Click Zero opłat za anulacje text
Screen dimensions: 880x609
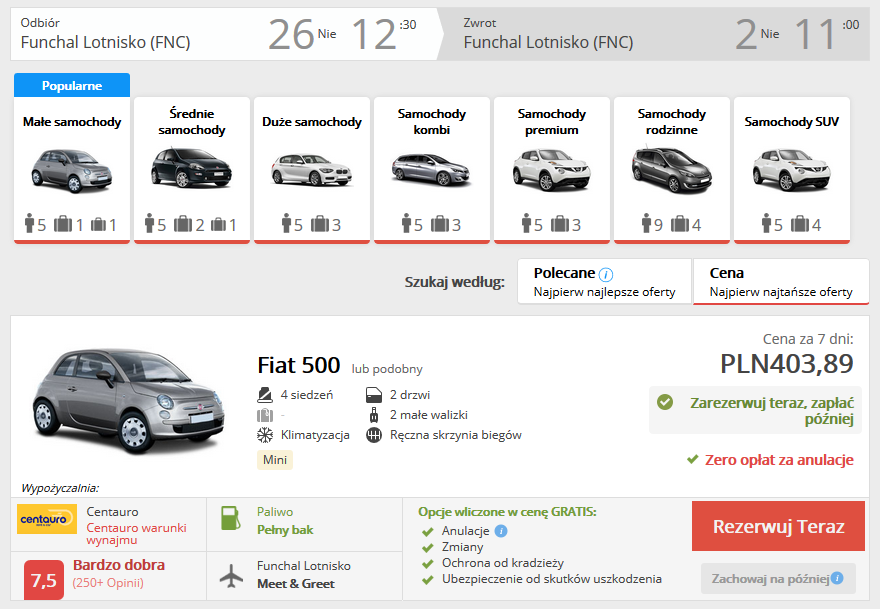(779, 460)
